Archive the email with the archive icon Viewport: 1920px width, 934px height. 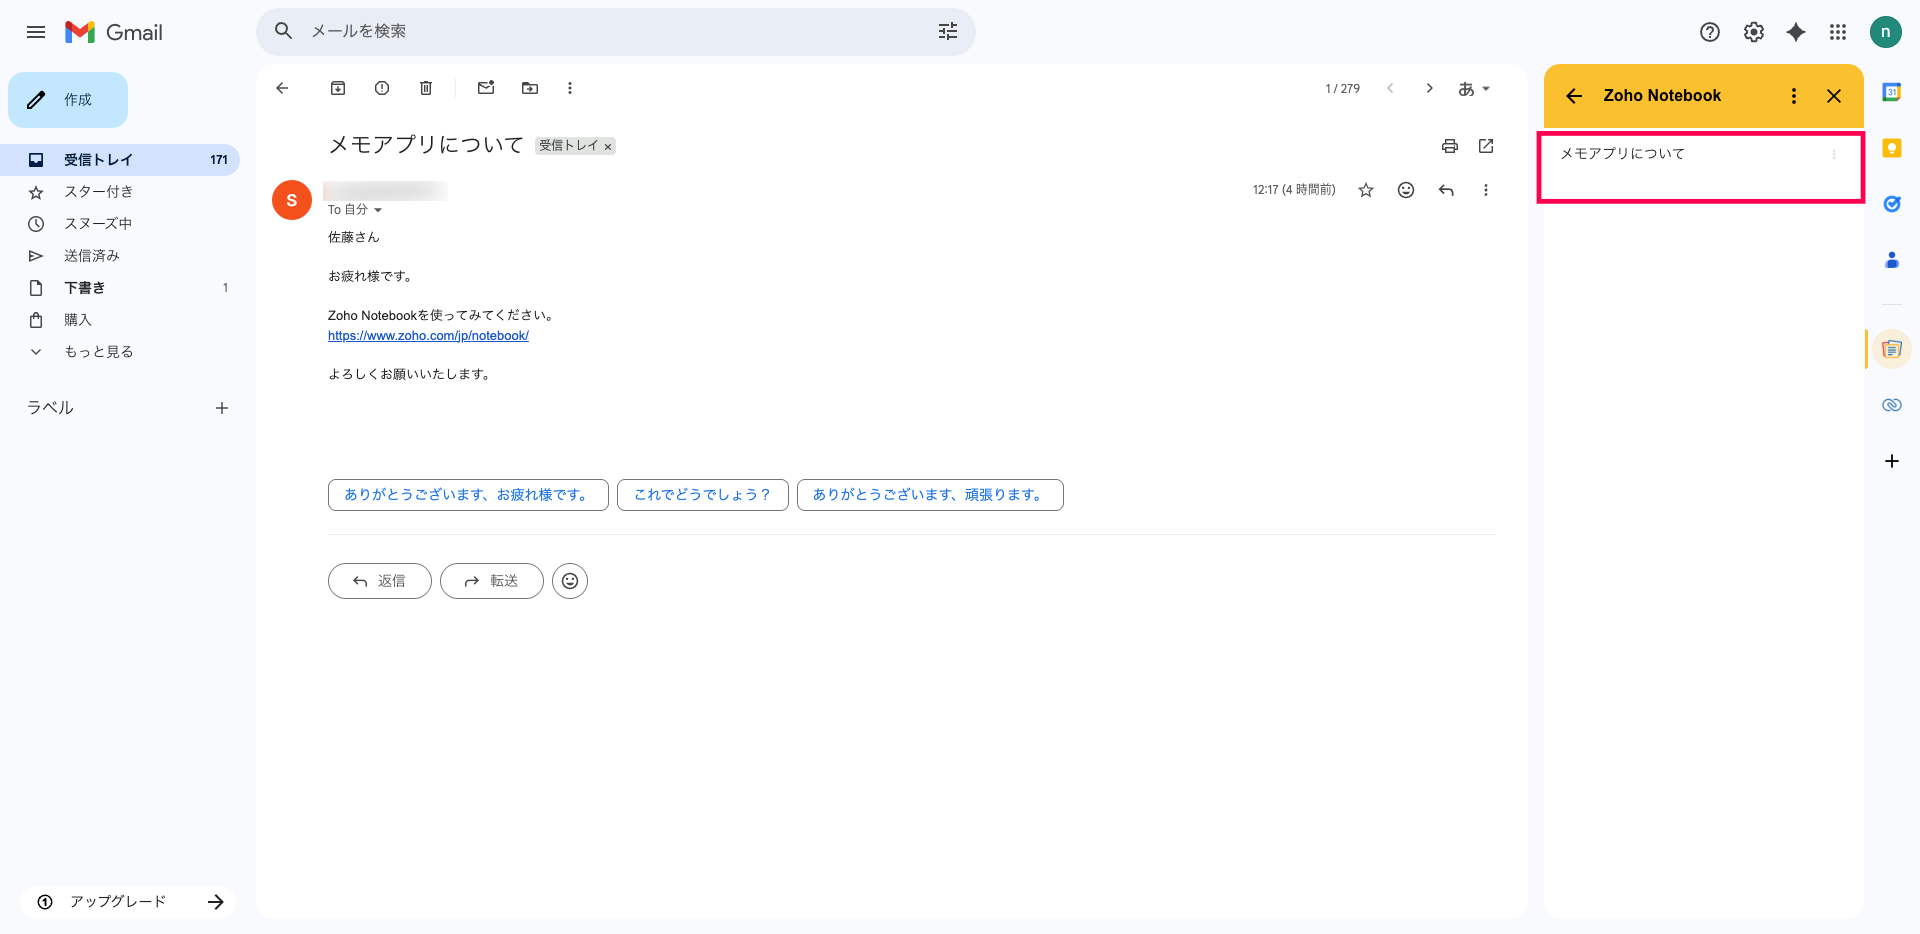click(x=338, y=88)
